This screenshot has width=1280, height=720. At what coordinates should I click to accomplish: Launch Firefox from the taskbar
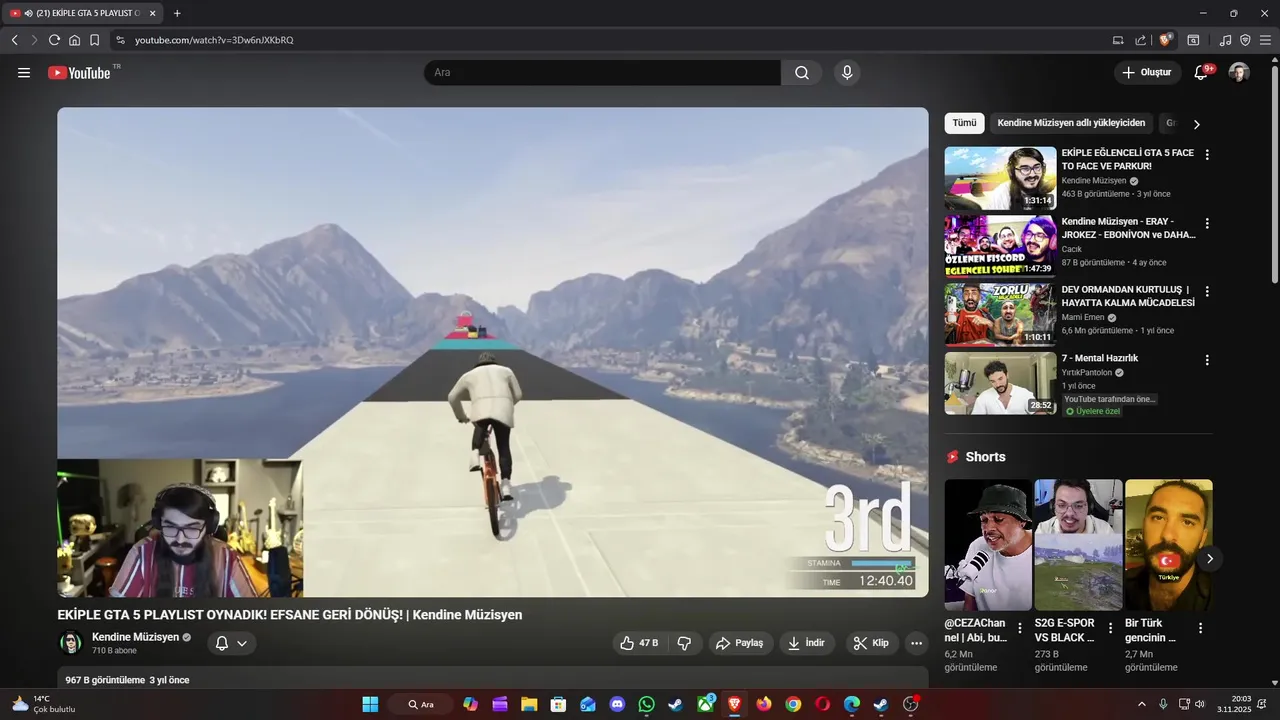coord(764,704)
